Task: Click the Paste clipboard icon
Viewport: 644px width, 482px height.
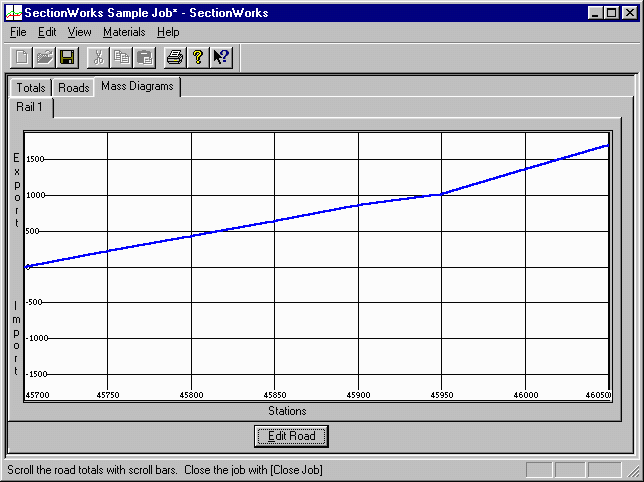Action: (144, 58)
